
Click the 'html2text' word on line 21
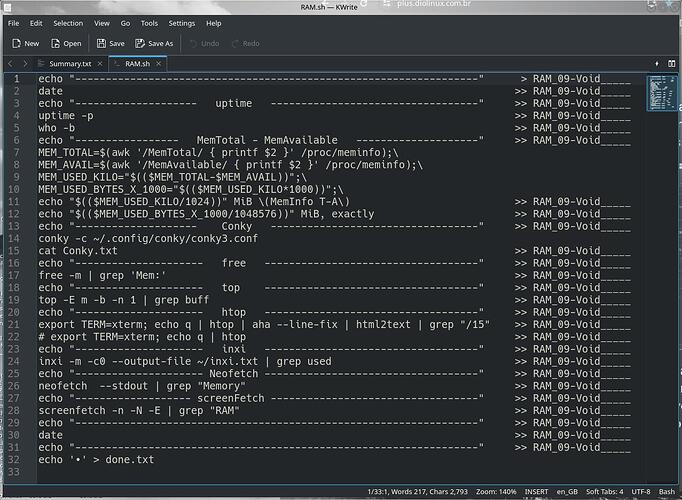pyautogui.click(x=383, y=324)
